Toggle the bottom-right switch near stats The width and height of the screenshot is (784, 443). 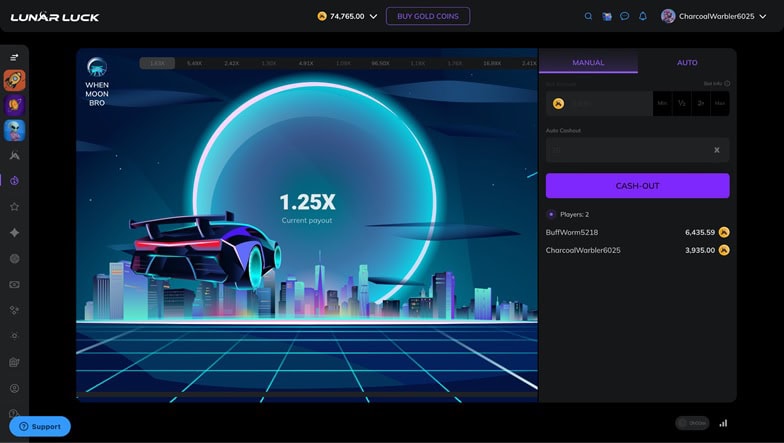[x=691, y=423]
